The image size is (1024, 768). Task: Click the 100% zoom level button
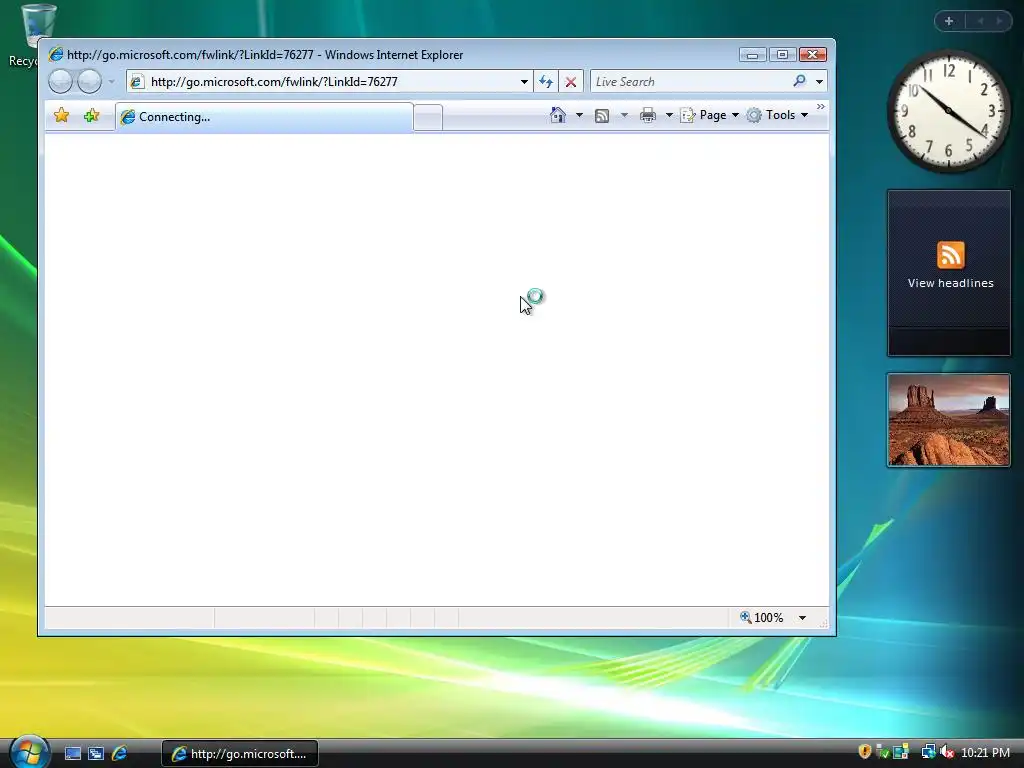coord(761,617)
